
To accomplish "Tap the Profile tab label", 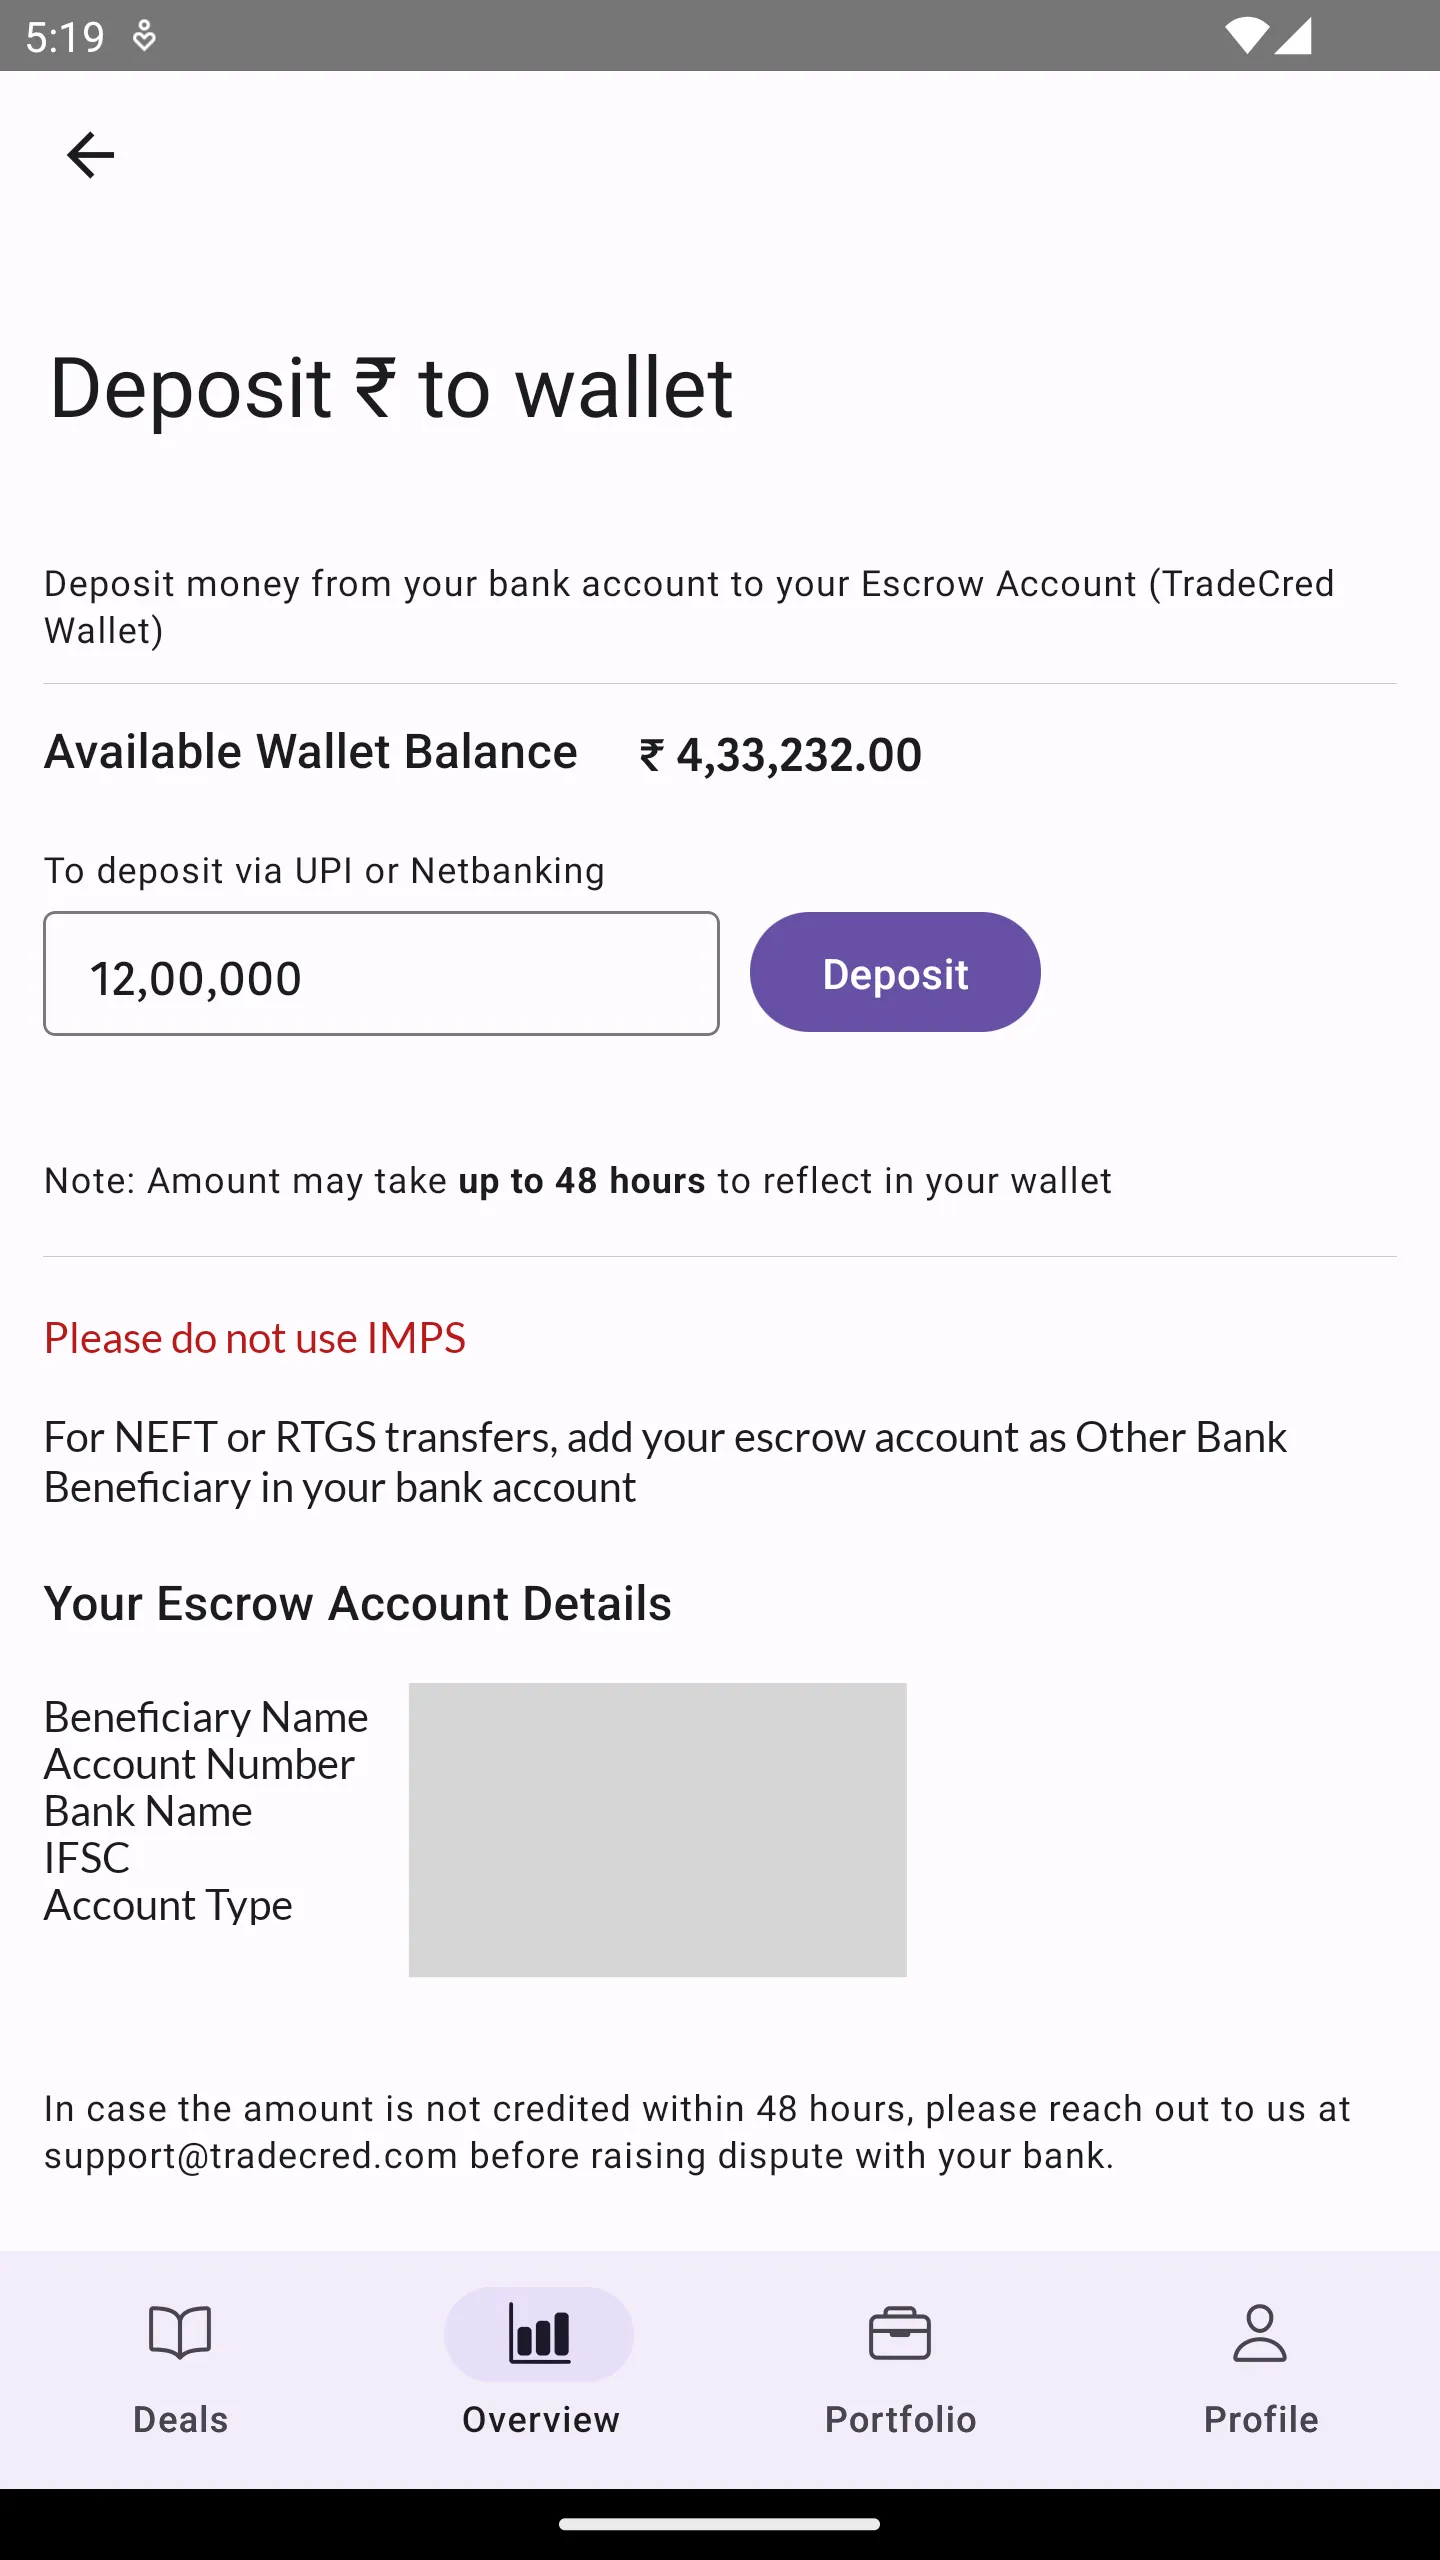I will coord(1260,2420).
